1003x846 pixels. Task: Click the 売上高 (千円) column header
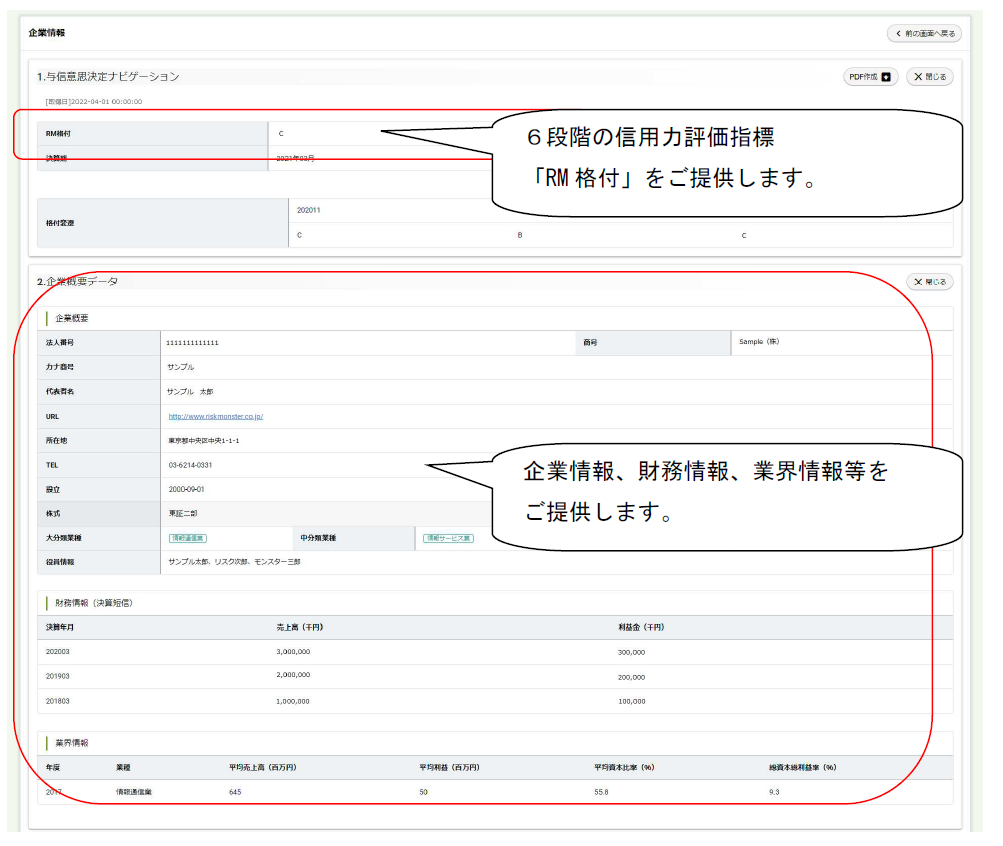tap(298, 628)
